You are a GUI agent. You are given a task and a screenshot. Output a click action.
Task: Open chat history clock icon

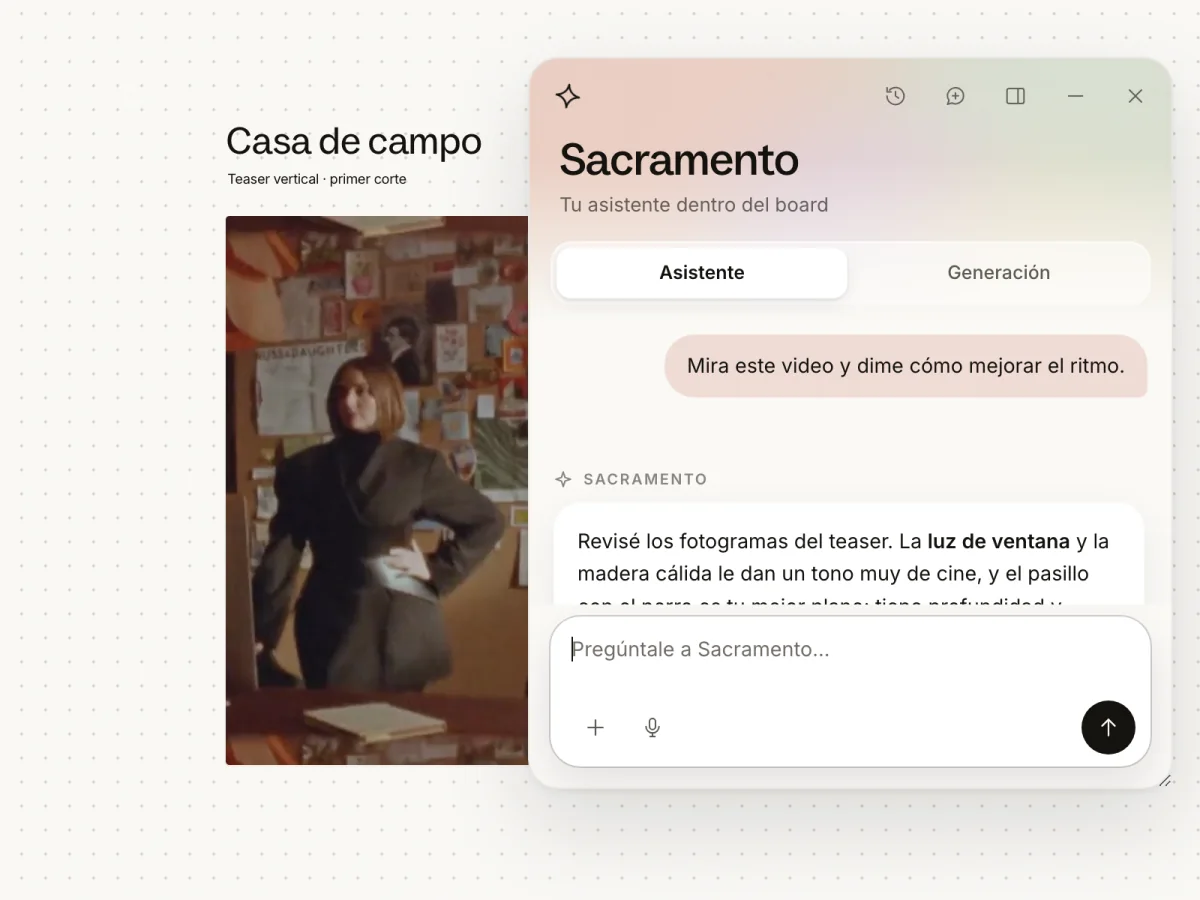tap(895, 96)
